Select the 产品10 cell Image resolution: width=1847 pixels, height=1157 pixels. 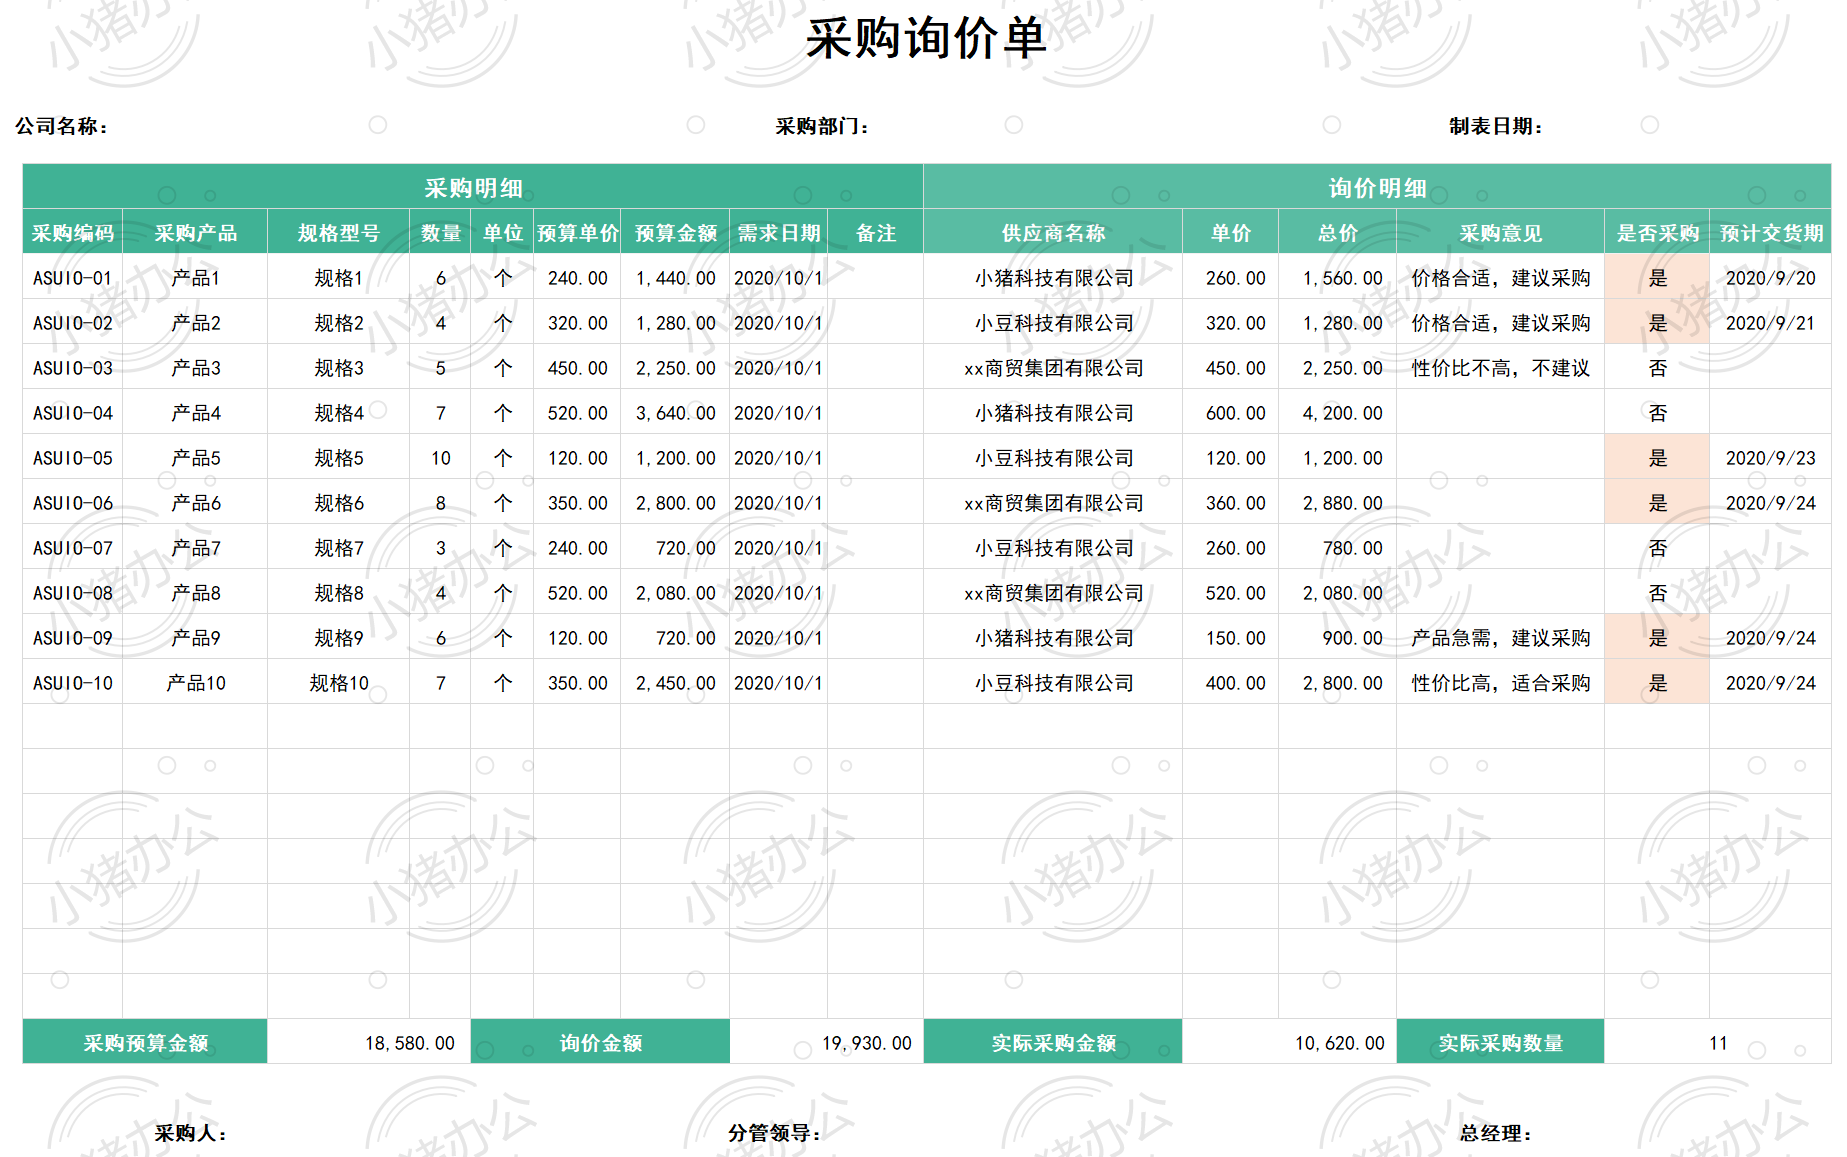[196, 683]
